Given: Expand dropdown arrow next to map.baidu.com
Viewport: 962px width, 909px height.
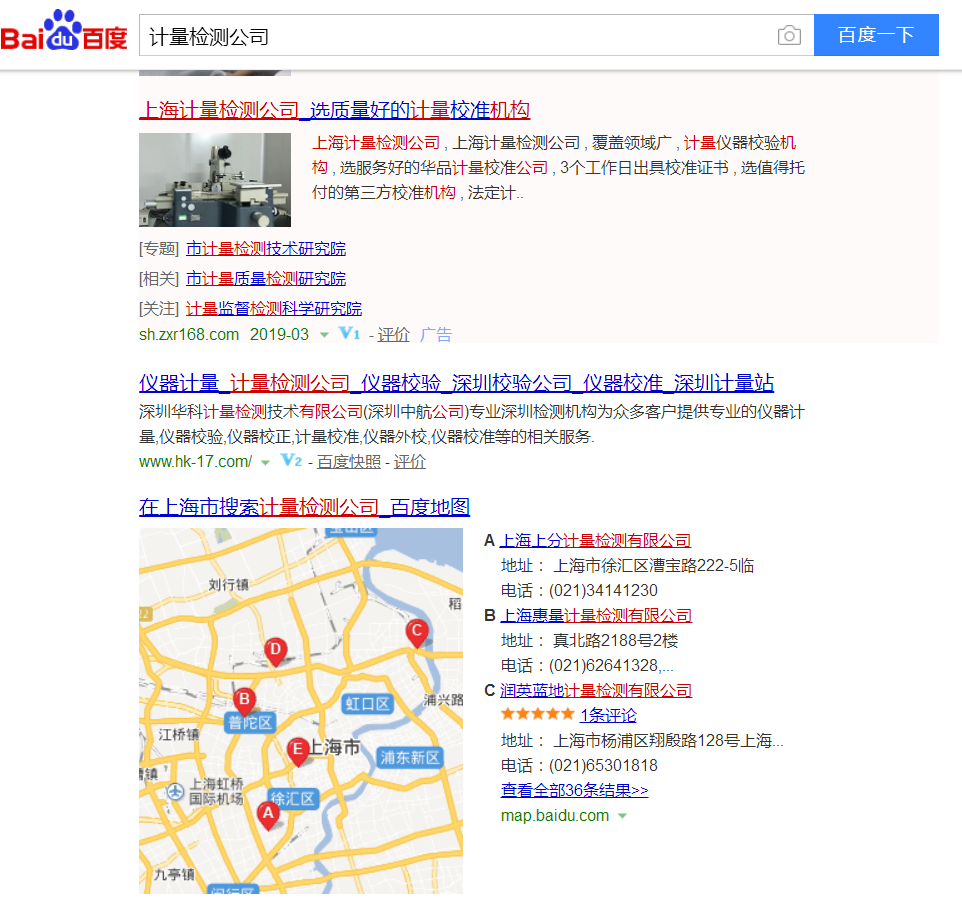Looking at the screenshot, I should point(623,816).
